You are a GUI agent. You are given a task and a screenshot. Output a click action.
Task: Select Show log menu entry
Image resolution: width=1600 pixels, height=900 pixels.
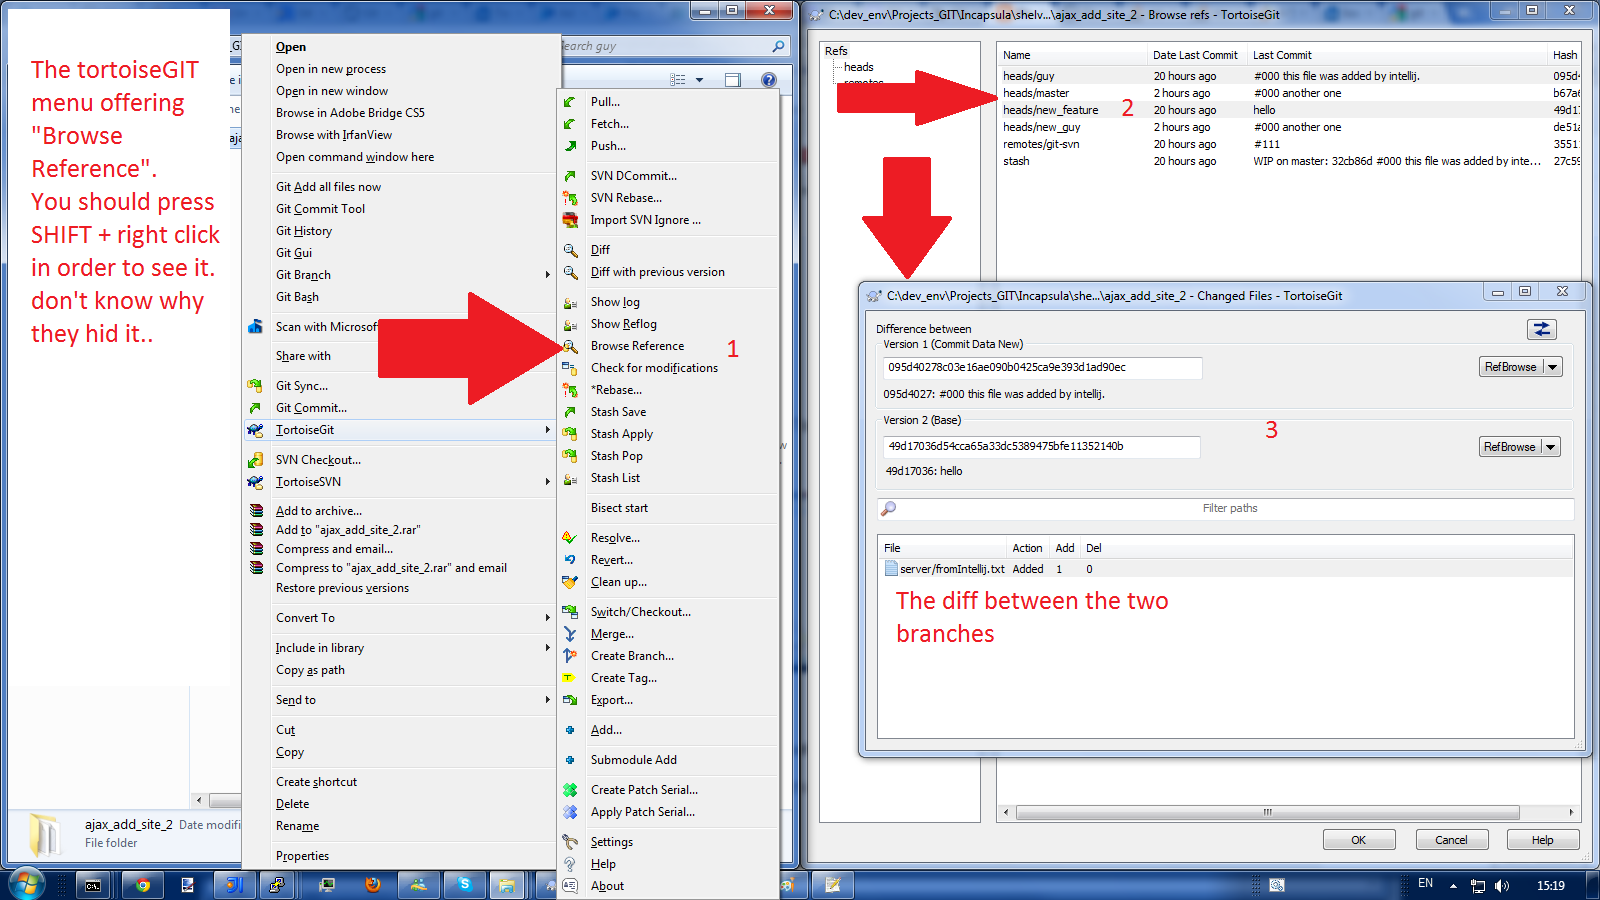click(615, 302)
